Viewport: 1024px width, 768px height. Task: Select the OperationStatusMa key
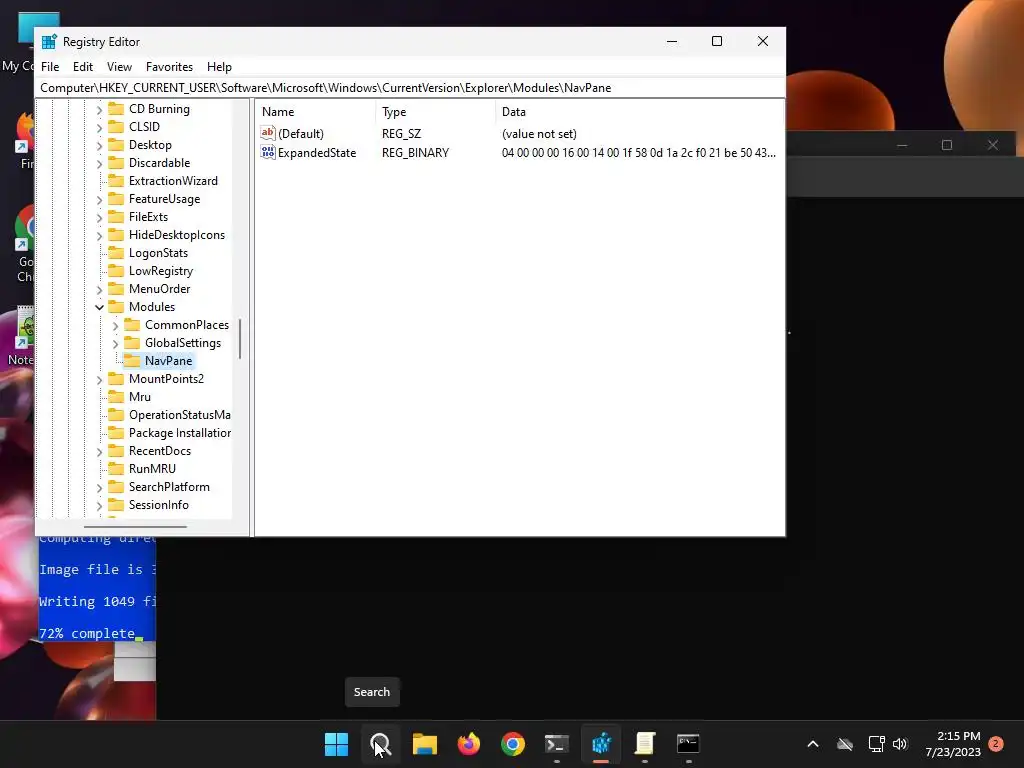pos(180,415)
